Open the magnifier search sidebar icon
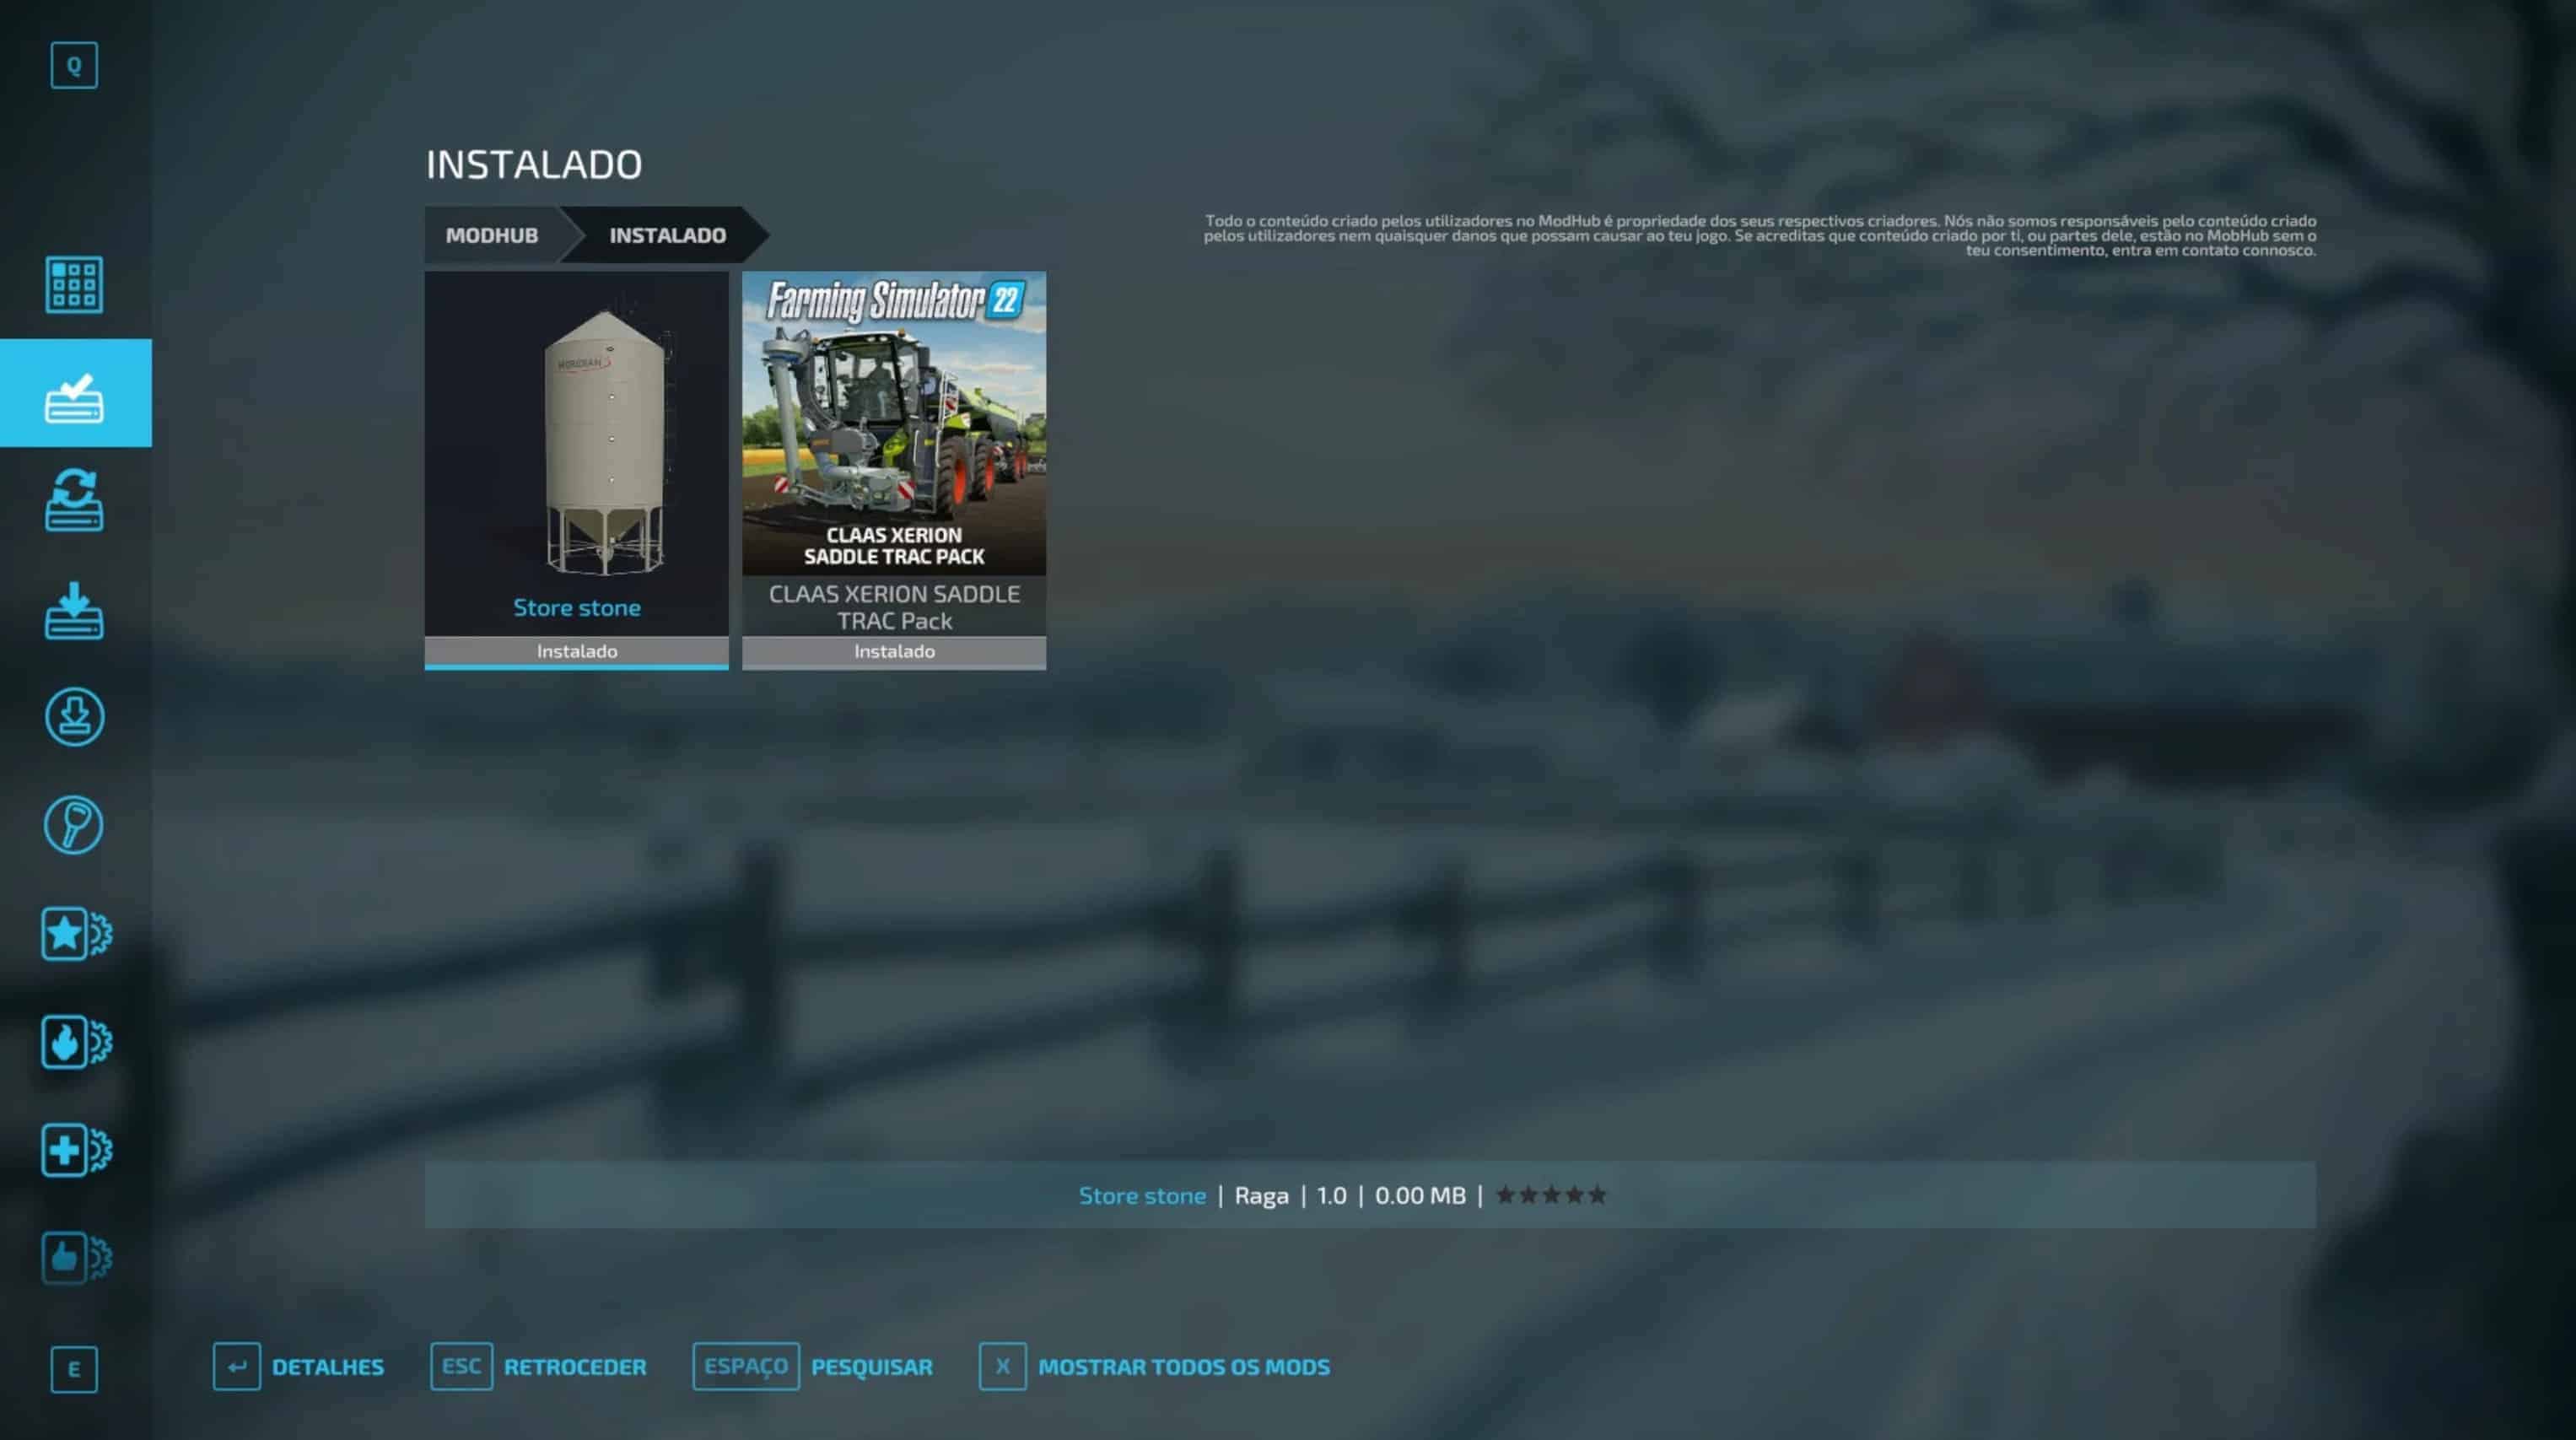The width and height of the screenshot is (2576, 1440). tap(74, 825)
